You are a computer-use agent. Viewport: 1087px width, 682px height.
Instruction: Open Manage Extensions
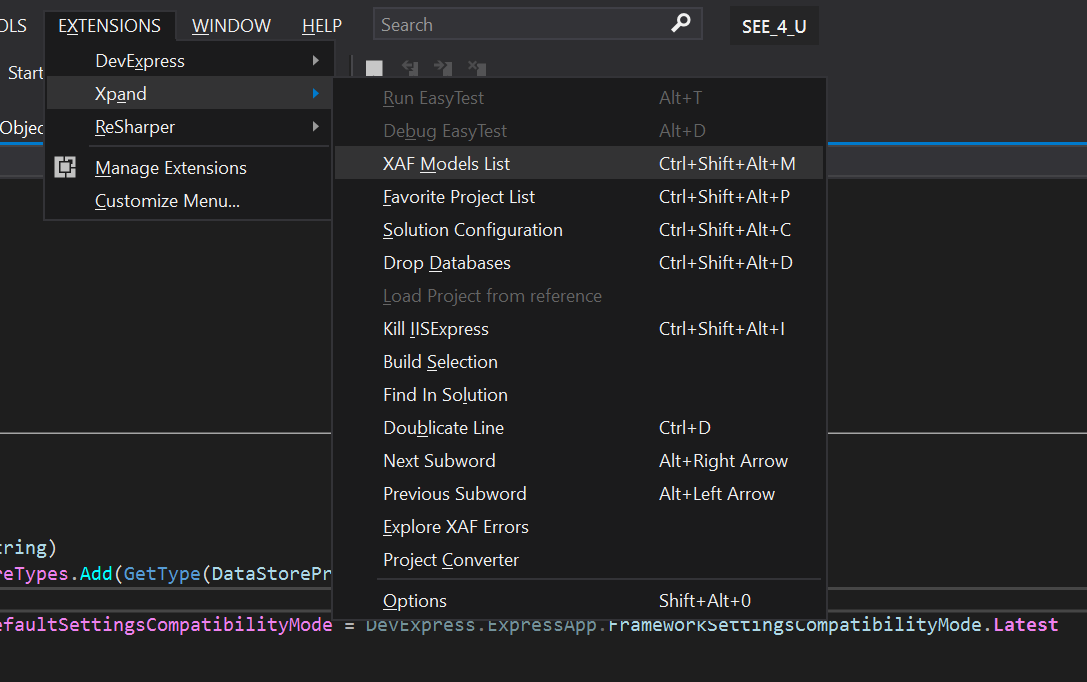click(189, 167)
